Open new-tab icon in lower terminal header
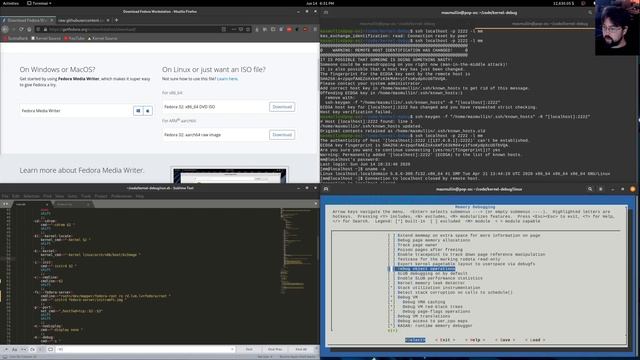Viewport: 640px width, 360px height. click(326, 189)
